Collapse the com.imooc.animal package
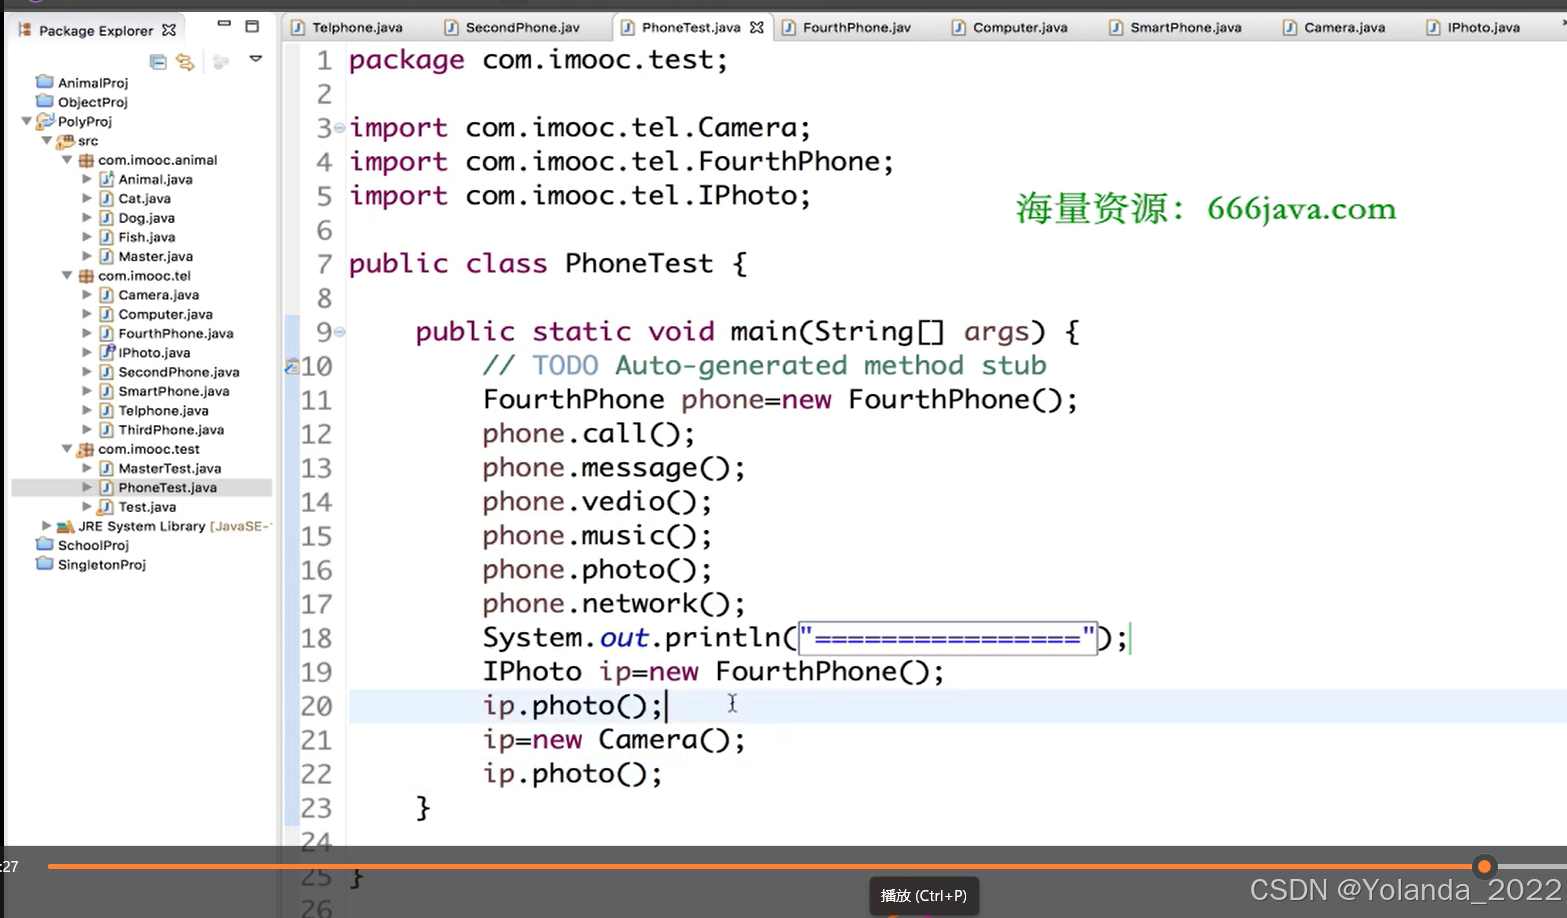The width and height of the screenshot is (1567, 918). point(67,160)
